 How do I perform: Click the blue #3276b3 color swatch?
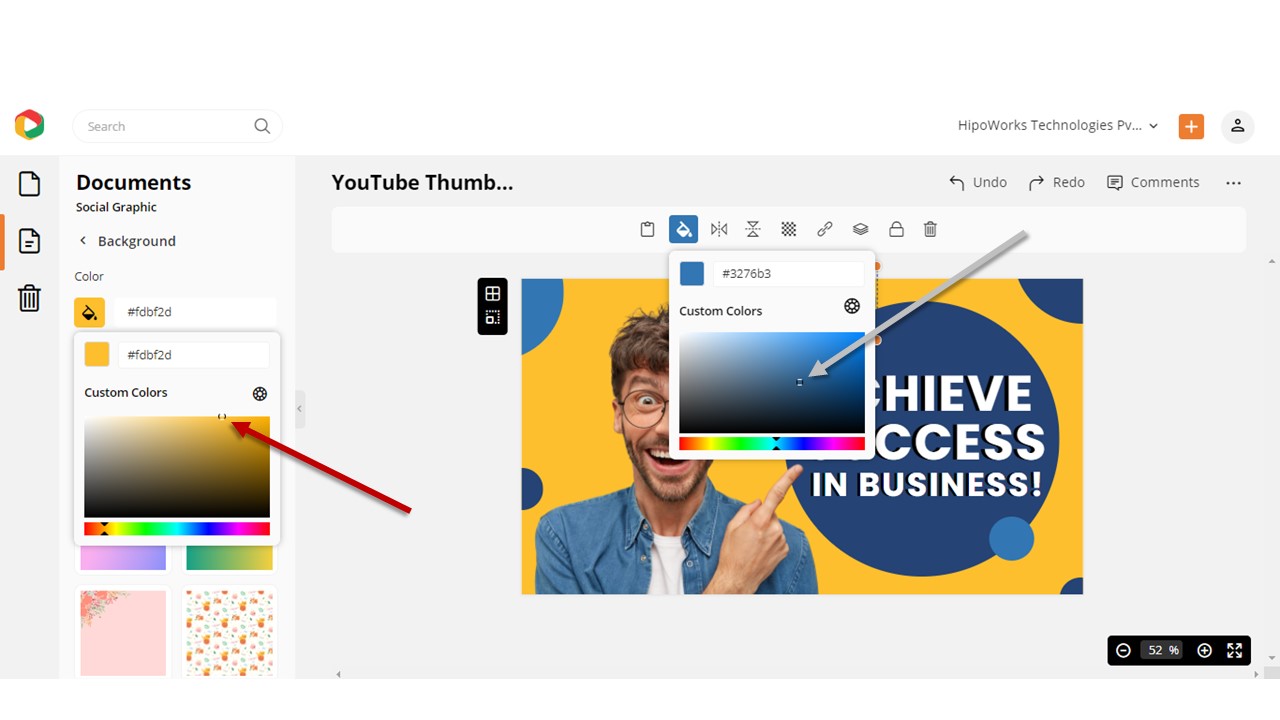click(692, 273)
